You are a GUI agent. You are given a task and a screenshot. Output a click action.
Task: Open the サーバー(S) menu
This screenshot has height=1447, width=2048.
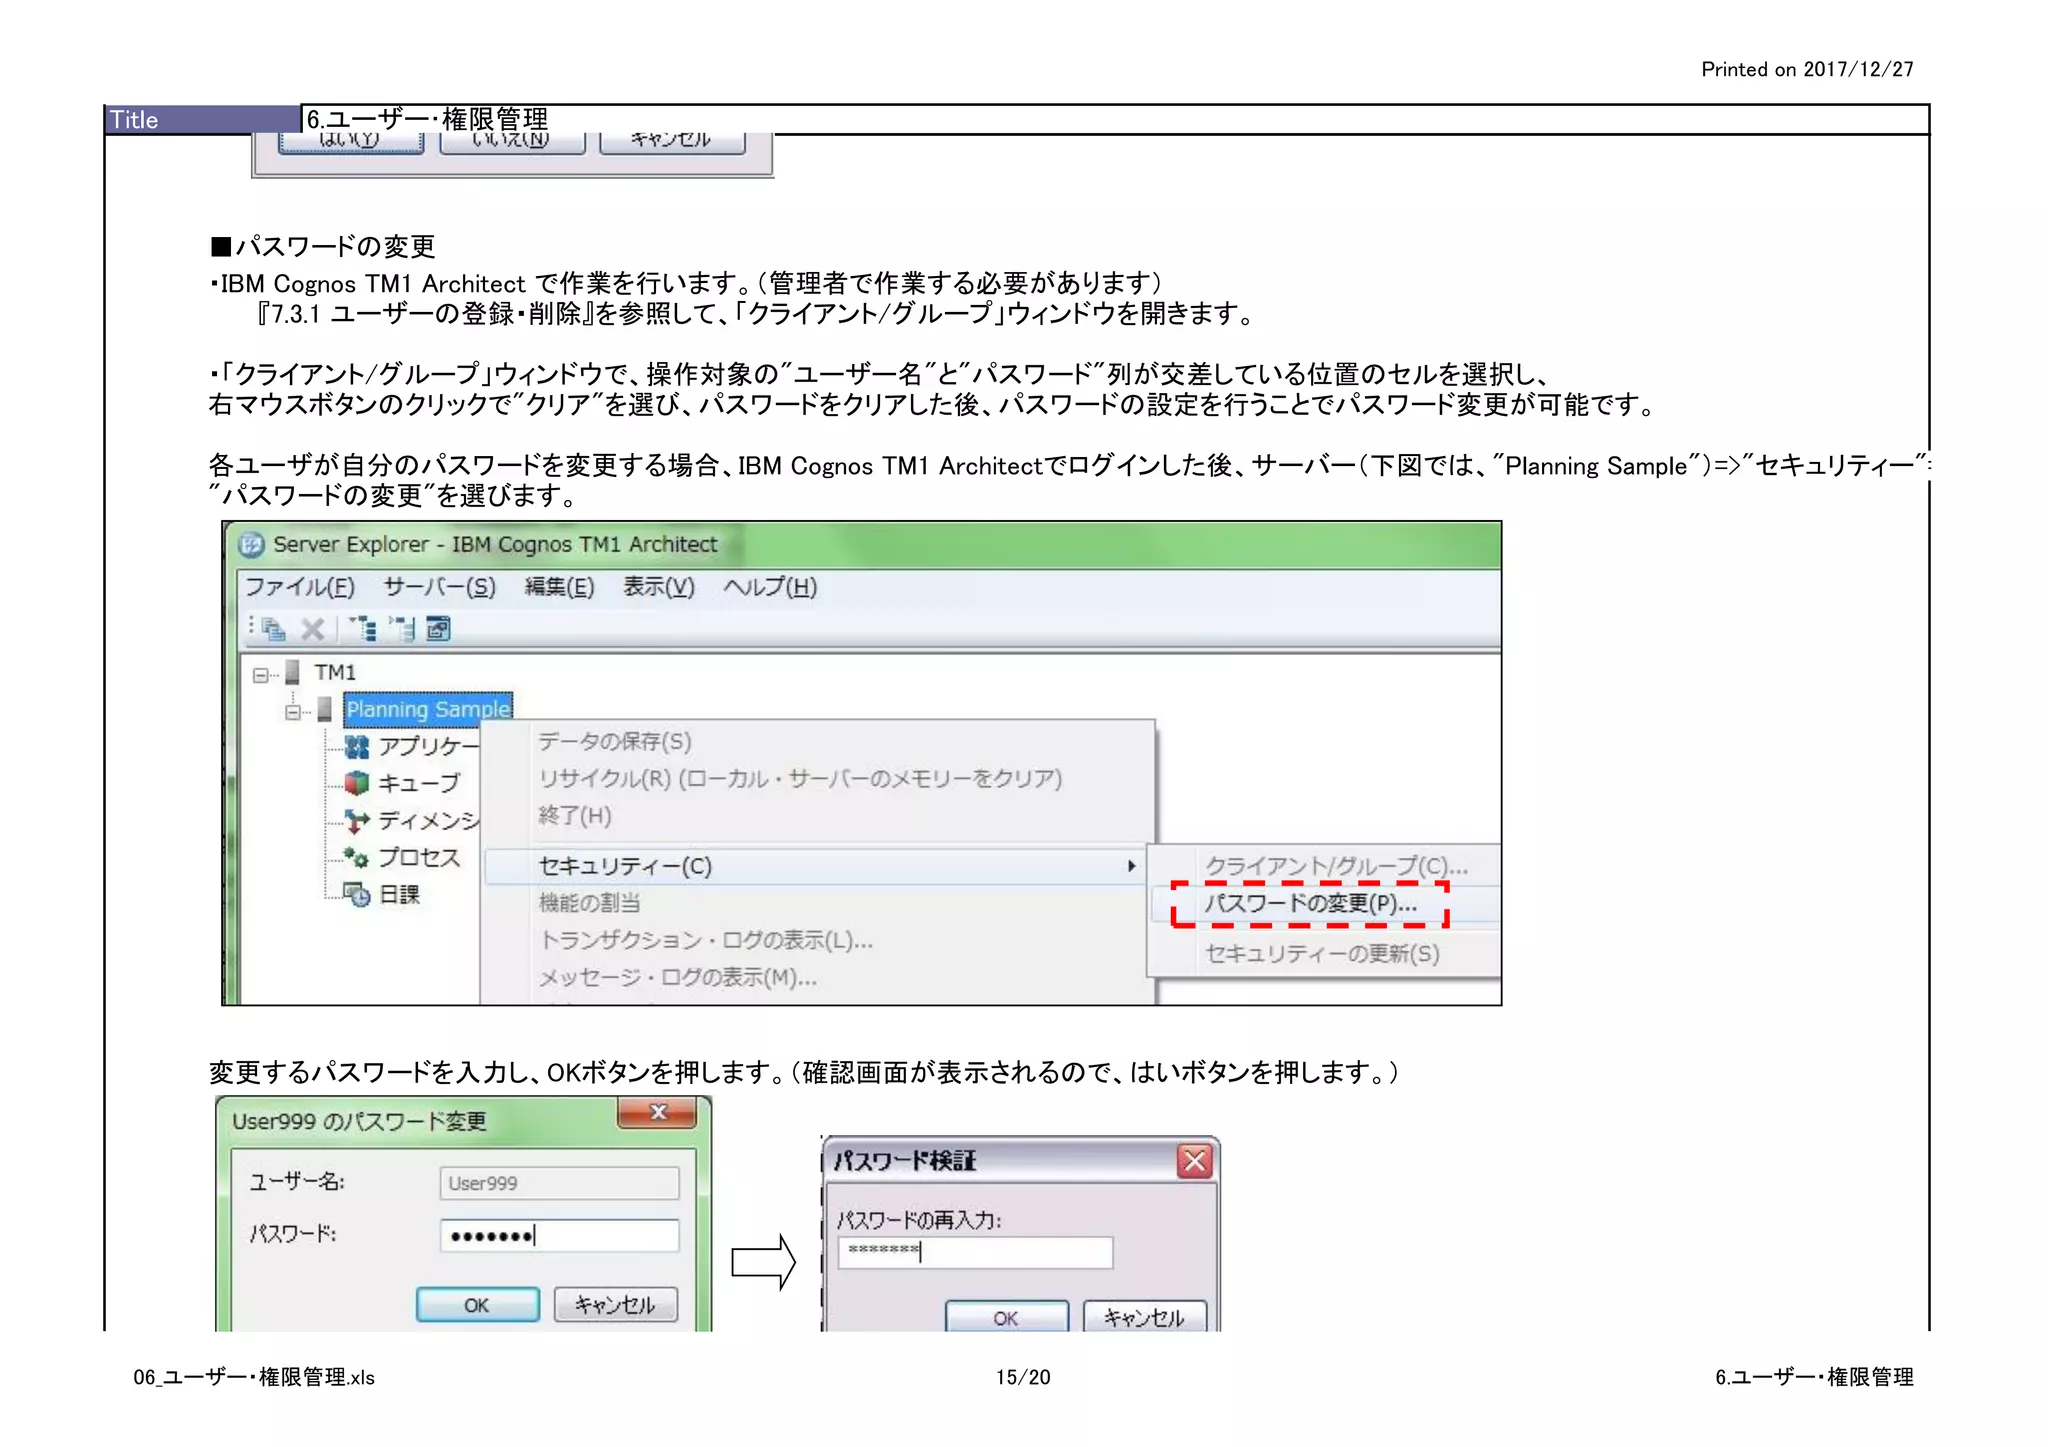(440, 587)
